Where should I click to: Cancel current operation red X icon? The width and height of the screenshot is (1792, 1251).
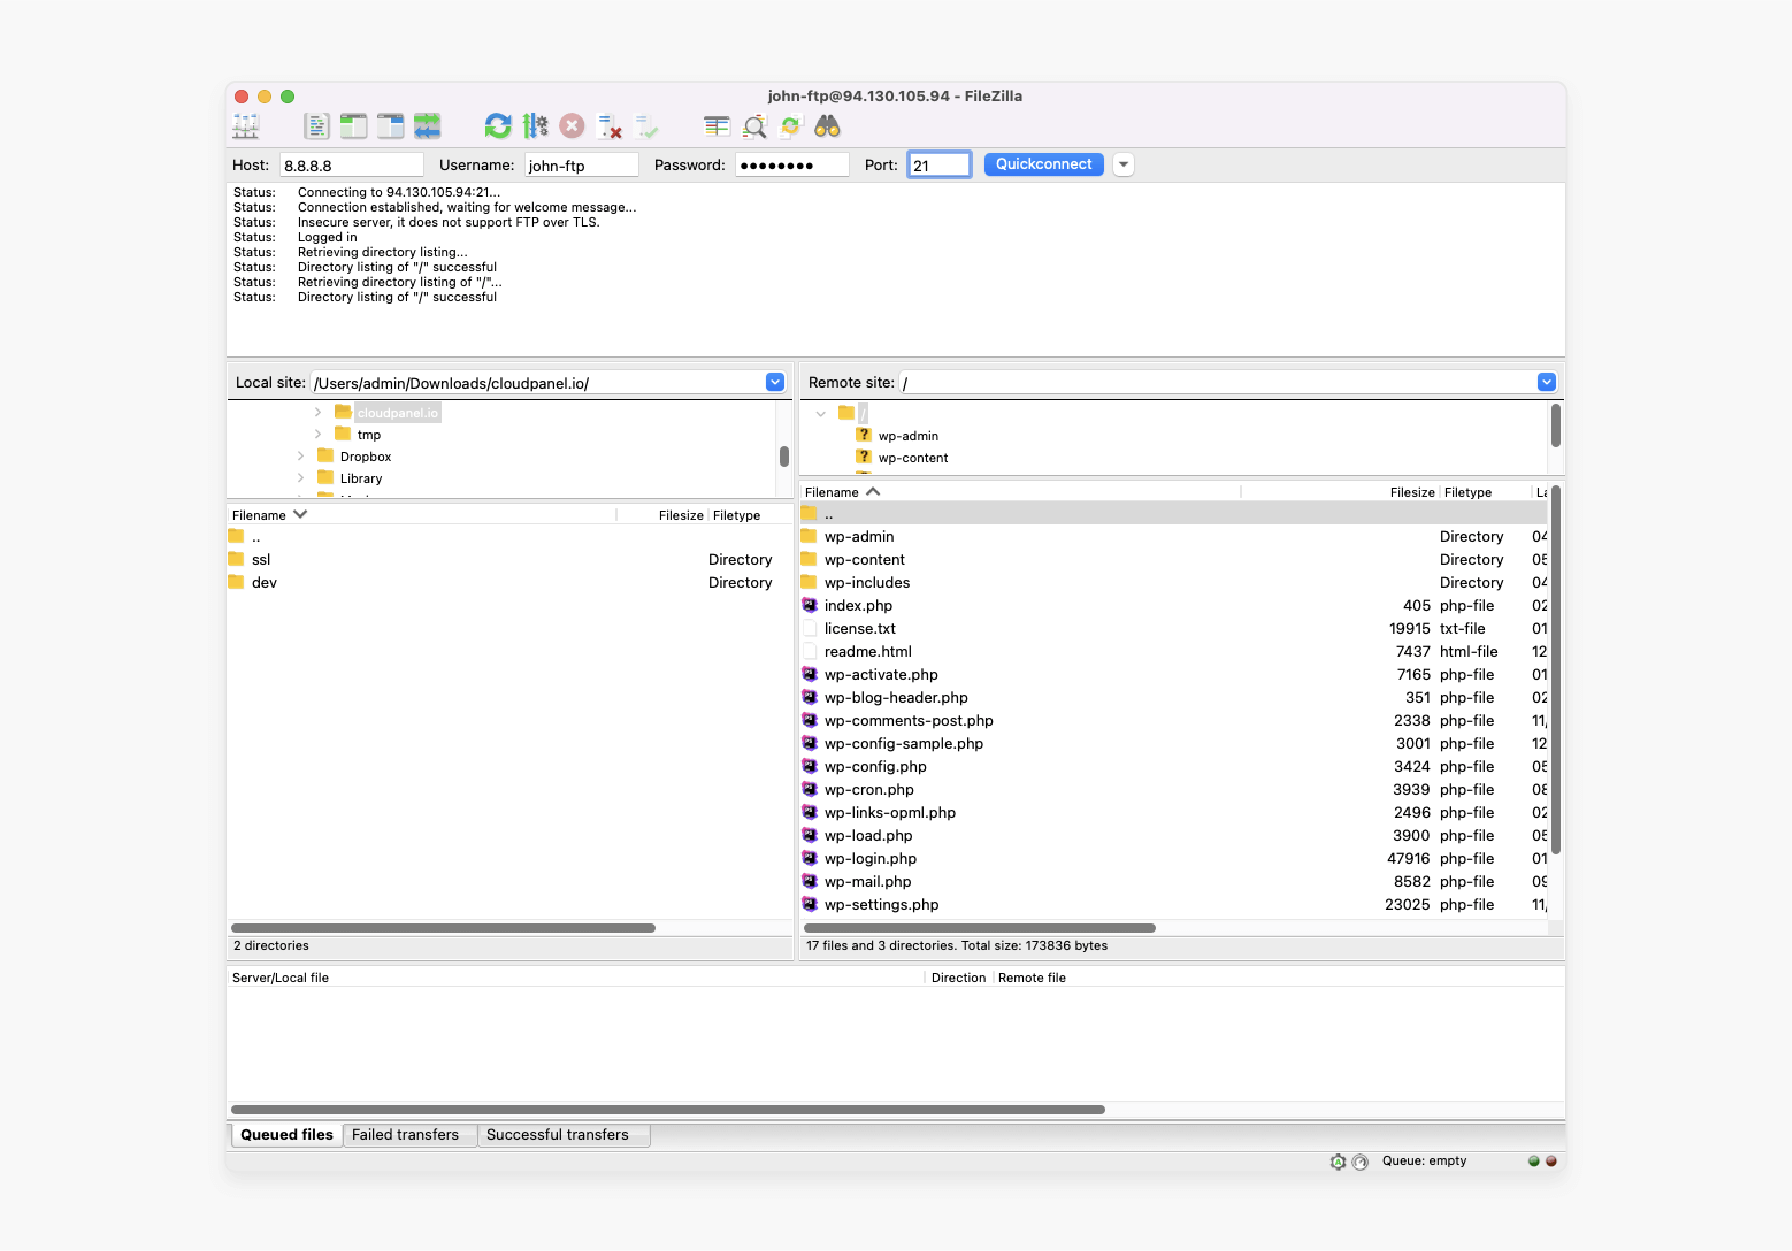572,126
